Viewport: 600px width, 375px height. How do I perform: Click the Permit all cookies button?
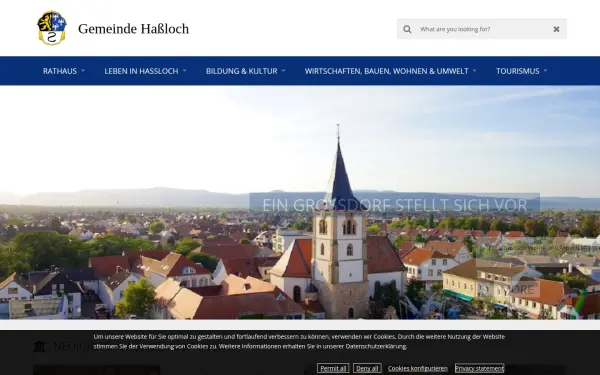coord(333,368)
